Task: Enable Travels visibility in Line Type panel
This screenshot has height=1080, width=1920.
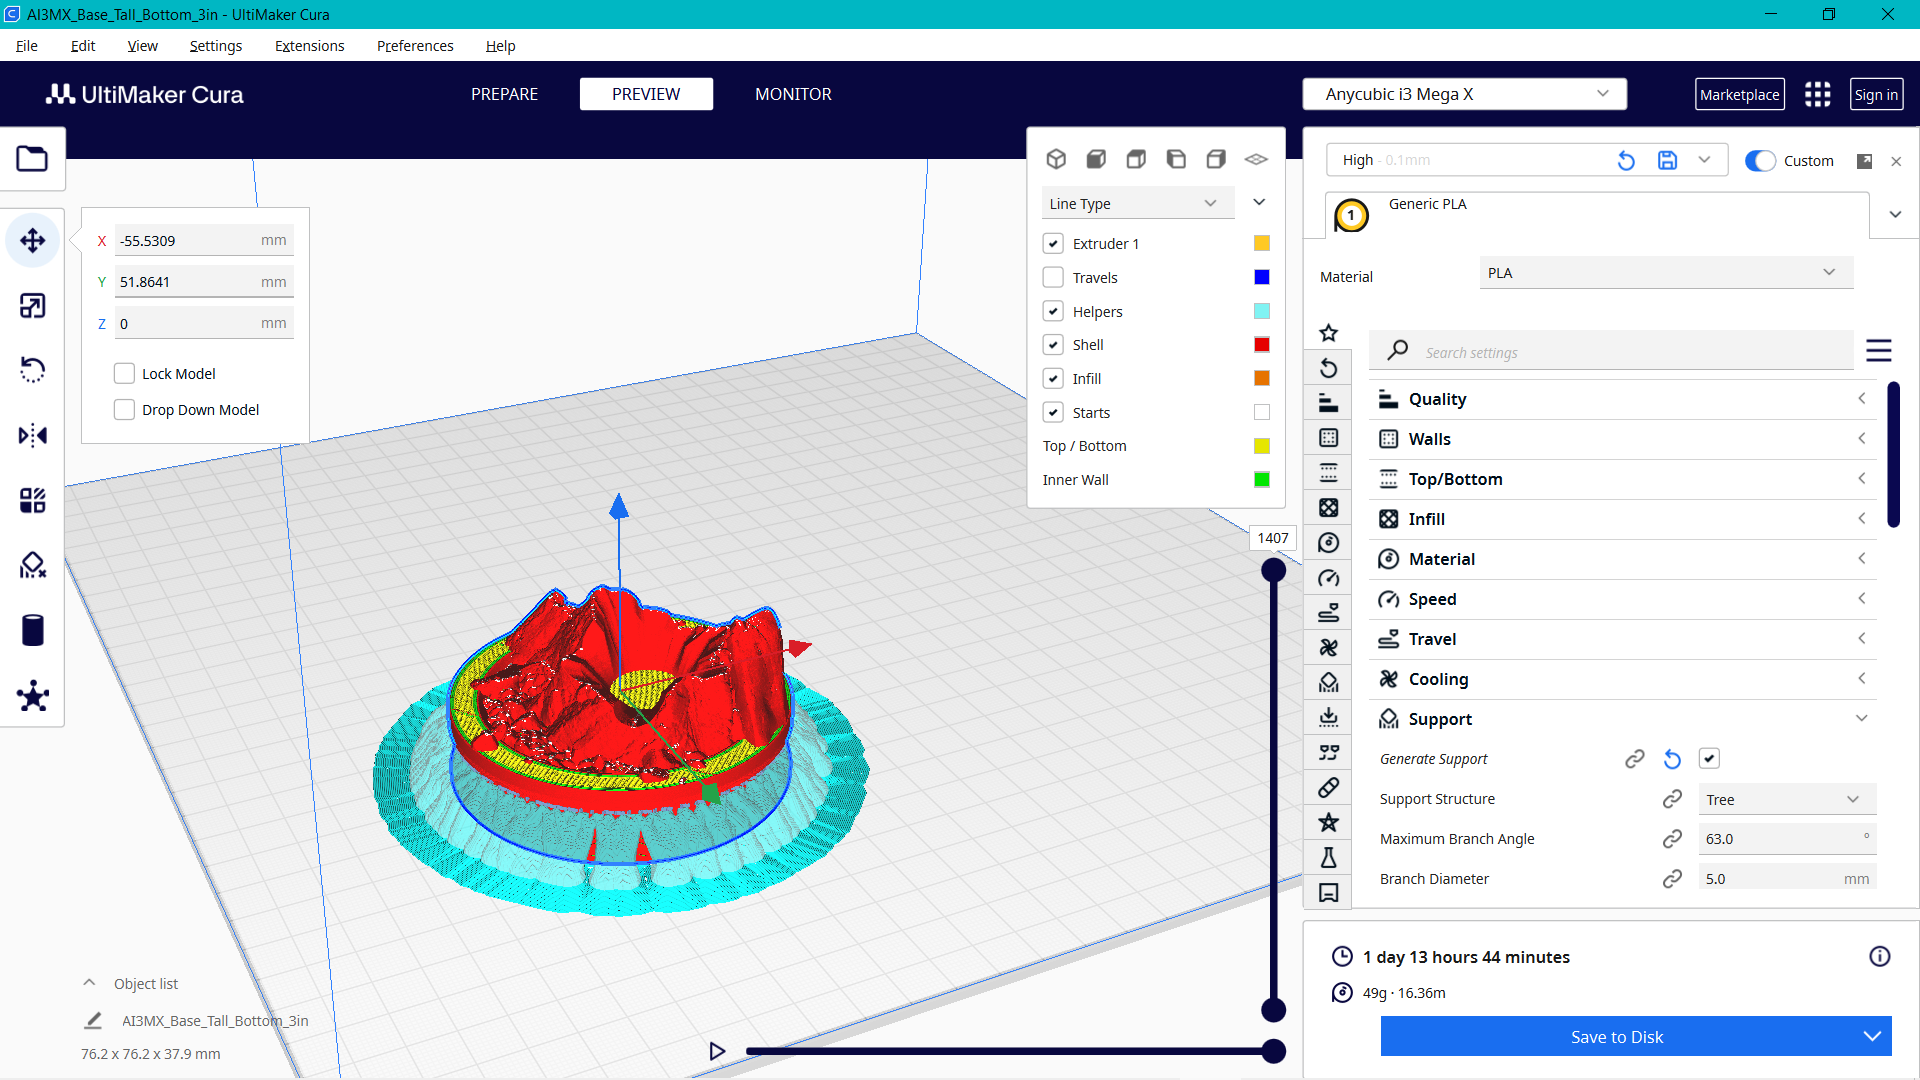Action: click(x=1053, y=277)
